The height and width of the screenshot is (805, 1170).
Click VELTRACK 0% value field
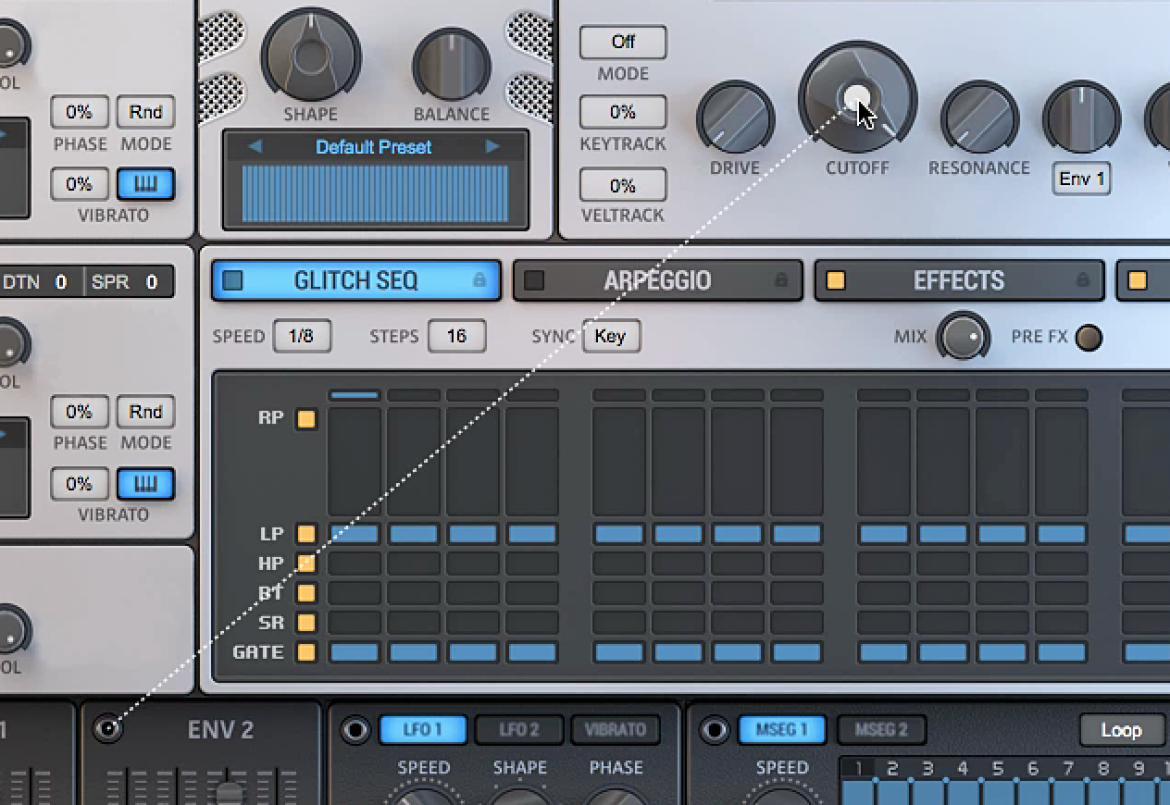623,185
